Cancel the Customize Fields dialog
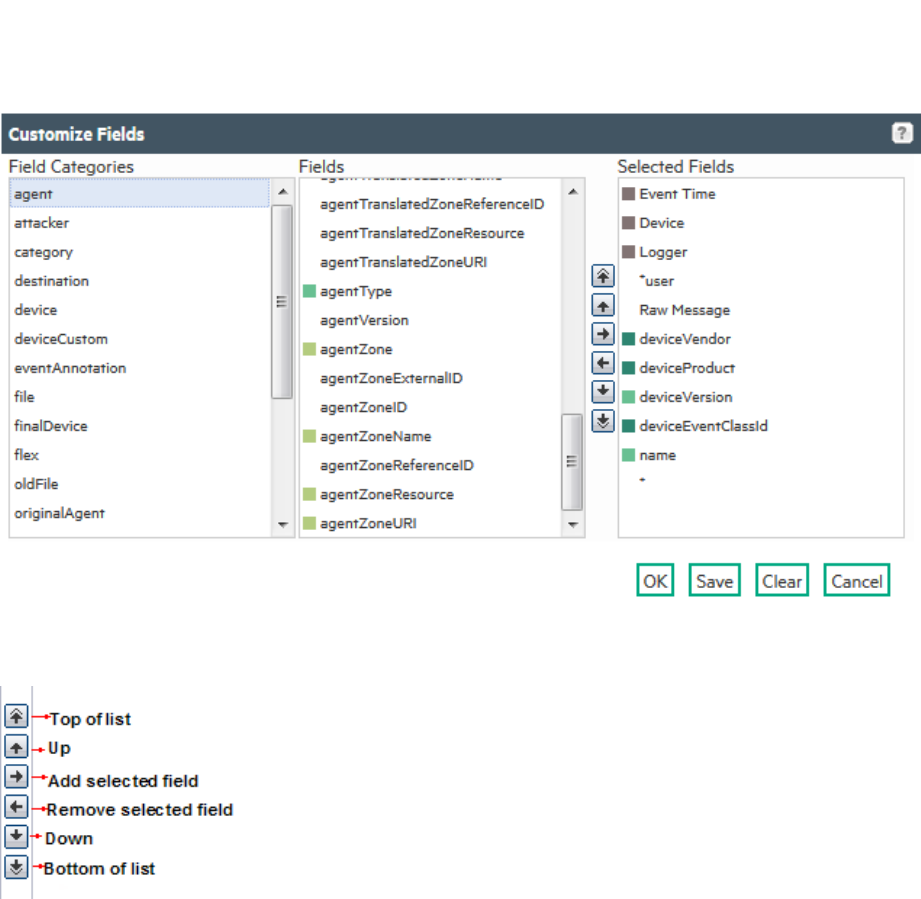 point(856,580)
